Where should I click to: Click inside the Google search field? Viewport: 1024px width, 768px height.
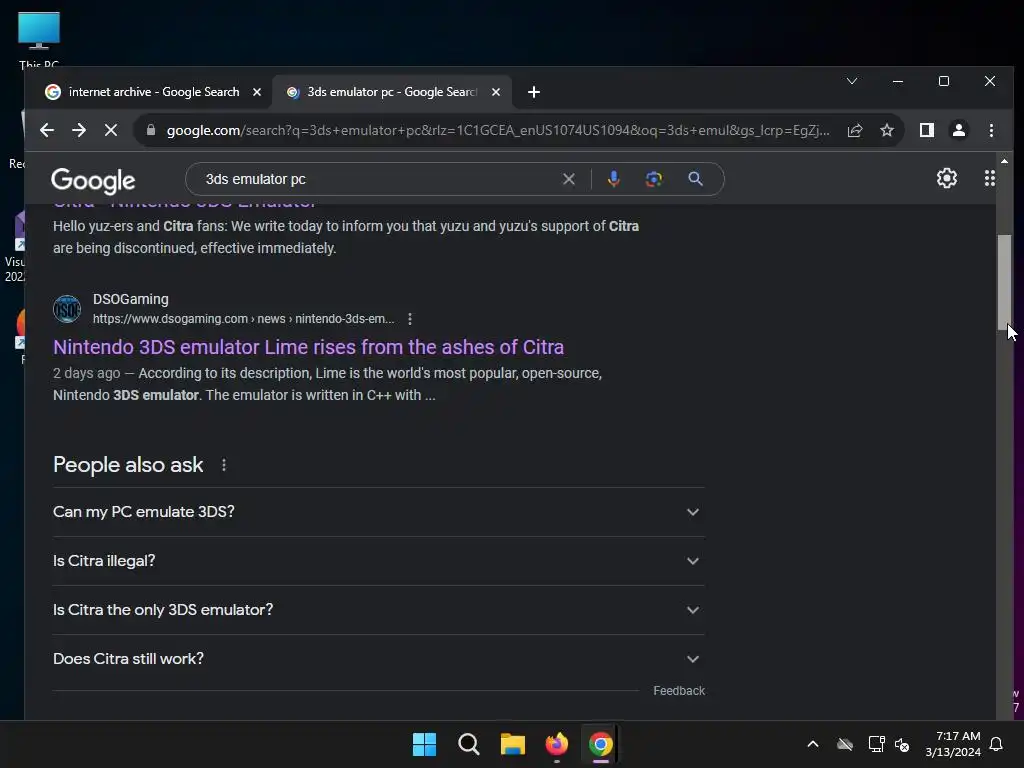coord(379,179)
